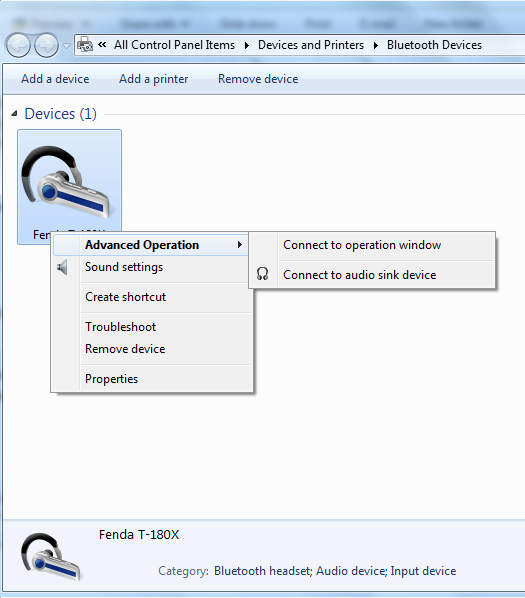525x598 pixels.
Task: Open Advanced Operation menu item
Action: (x=151, y=245)
